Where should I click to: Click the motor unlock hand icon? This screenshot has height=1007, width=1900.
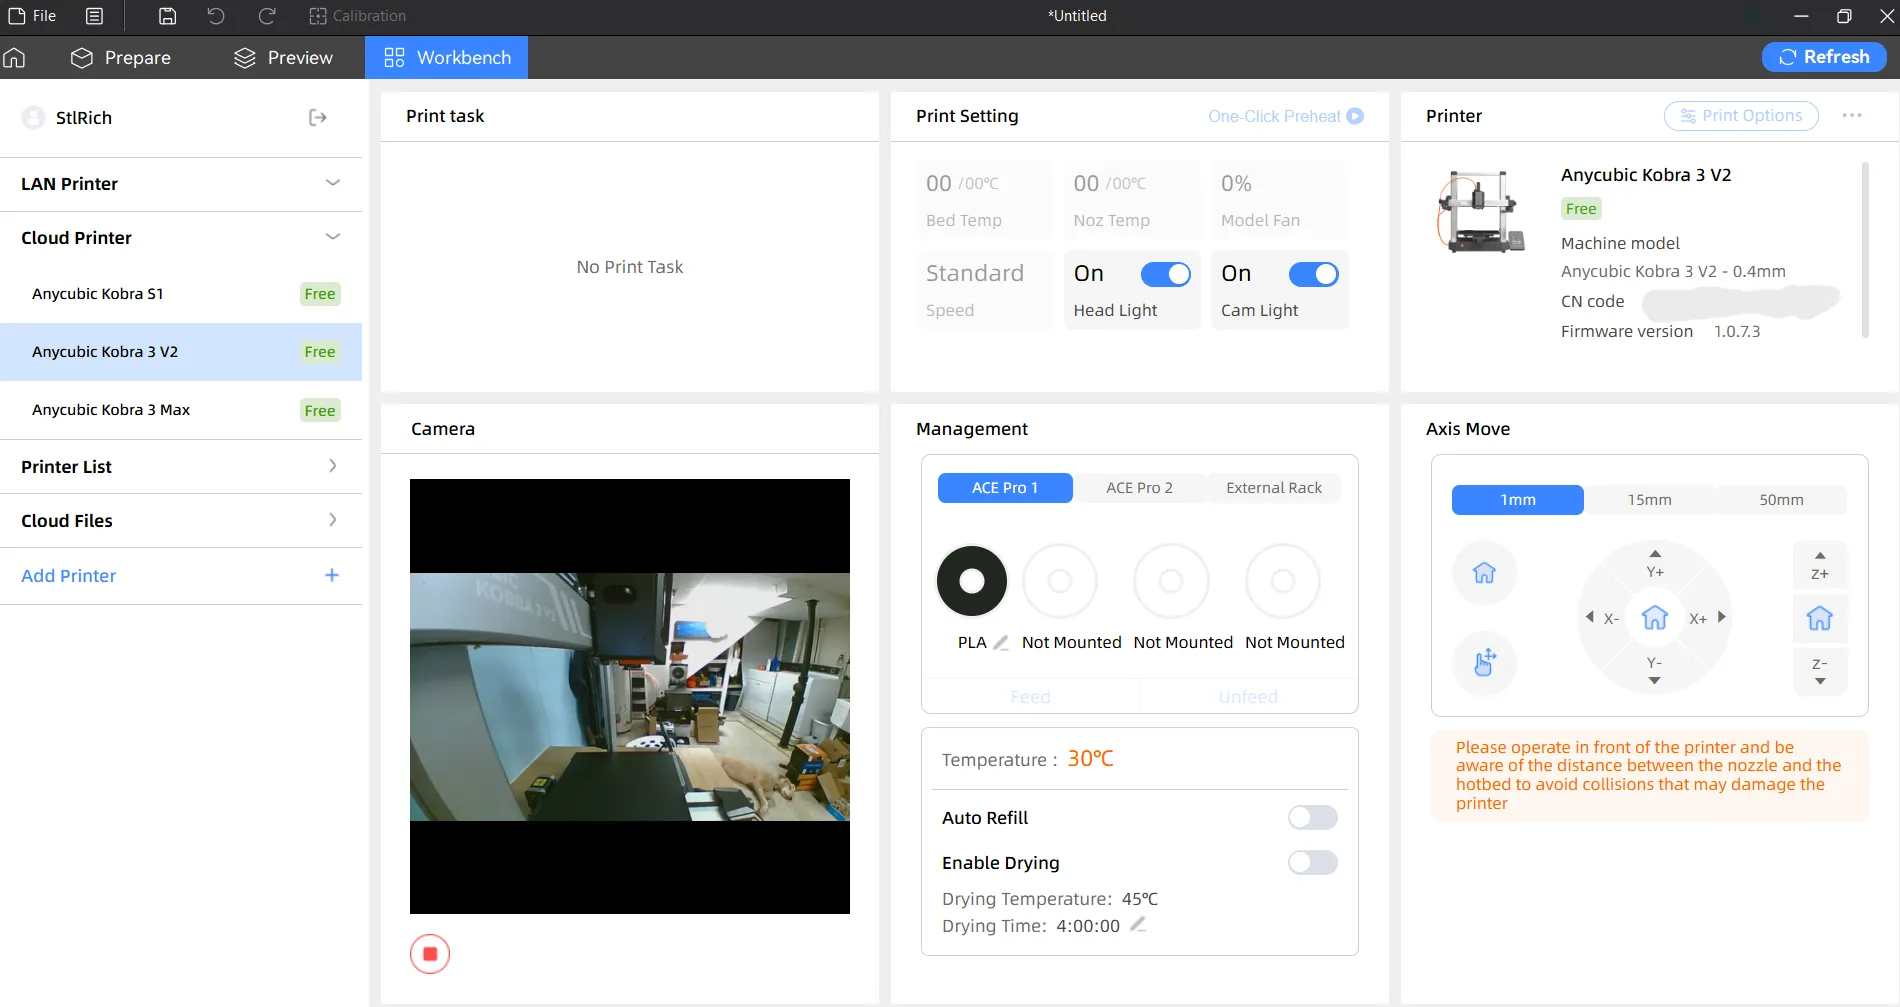[1484, 662]
